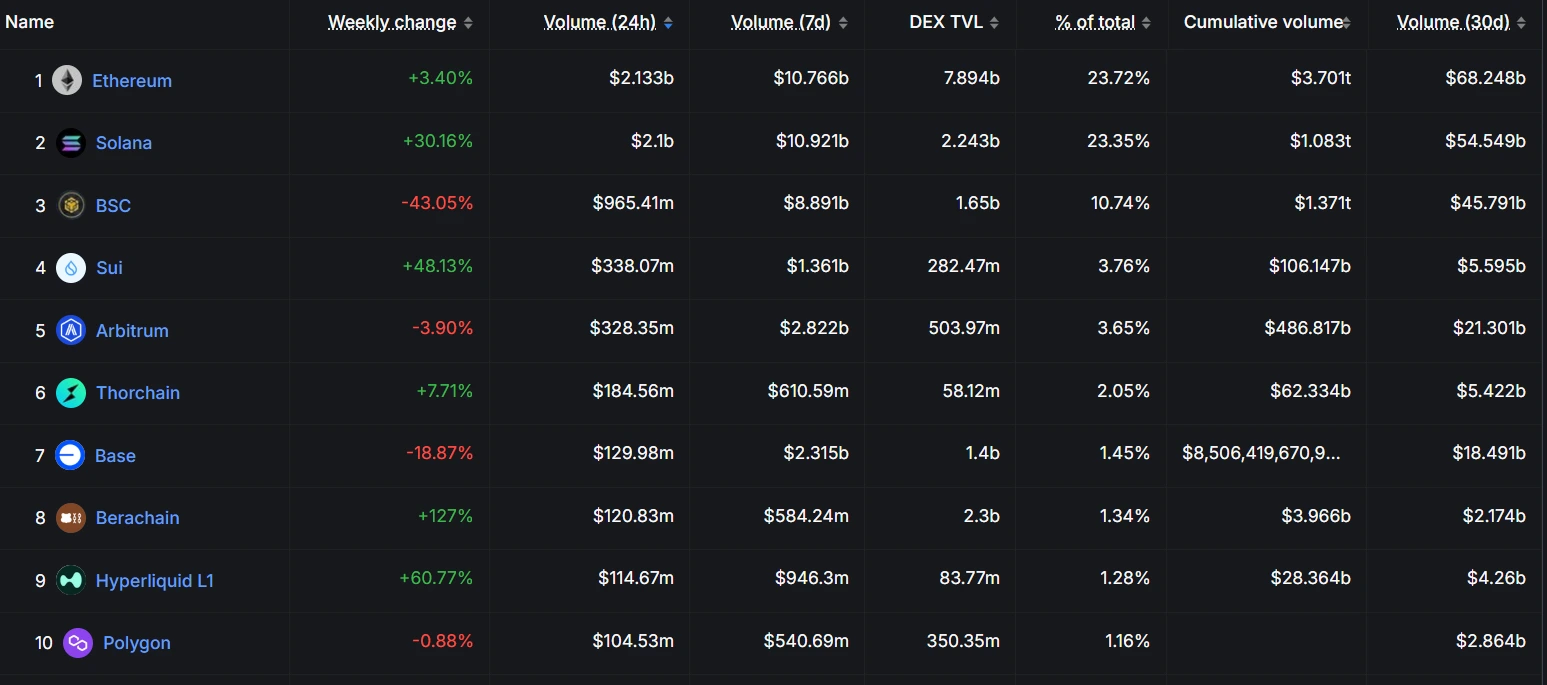Click the Ethereum chain logo icon
Screen dimensions: 1547x685
click(67, 80)
